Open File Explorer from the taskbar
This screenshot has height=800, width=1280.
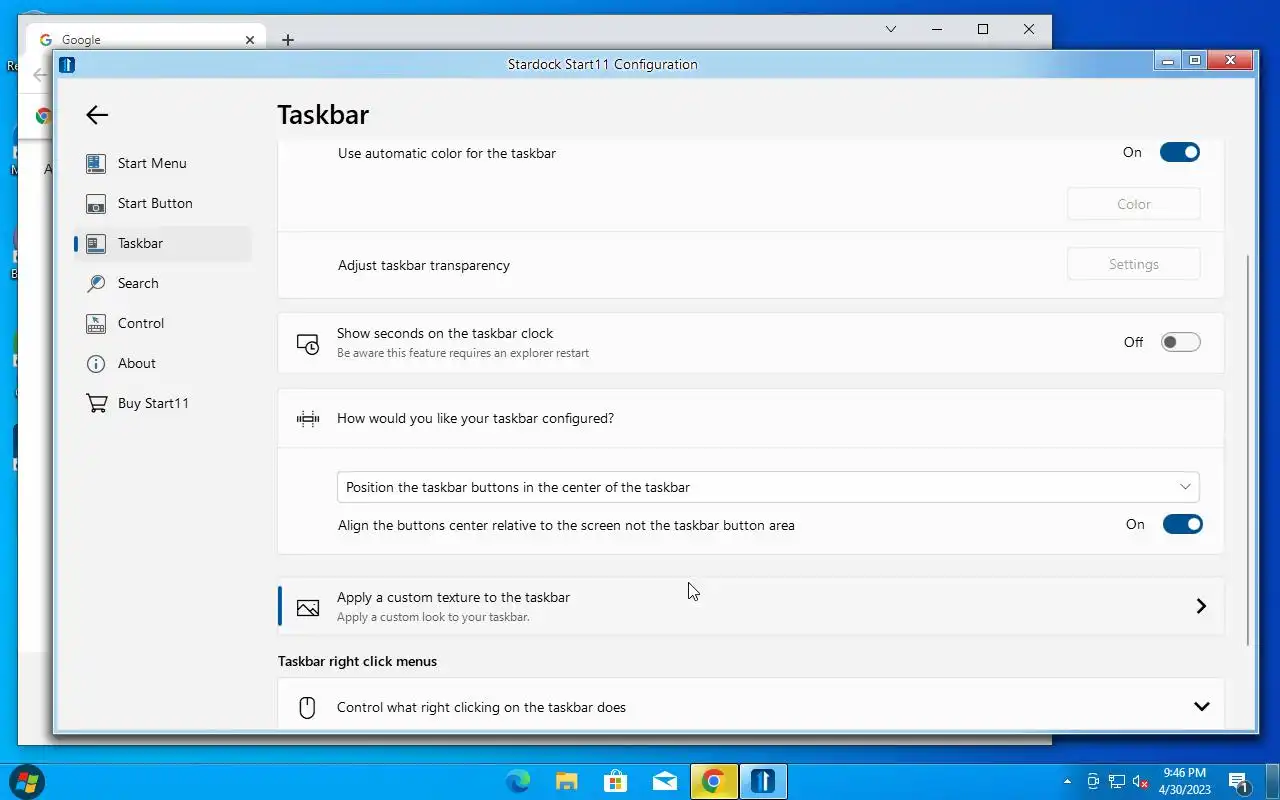(567, 781)
